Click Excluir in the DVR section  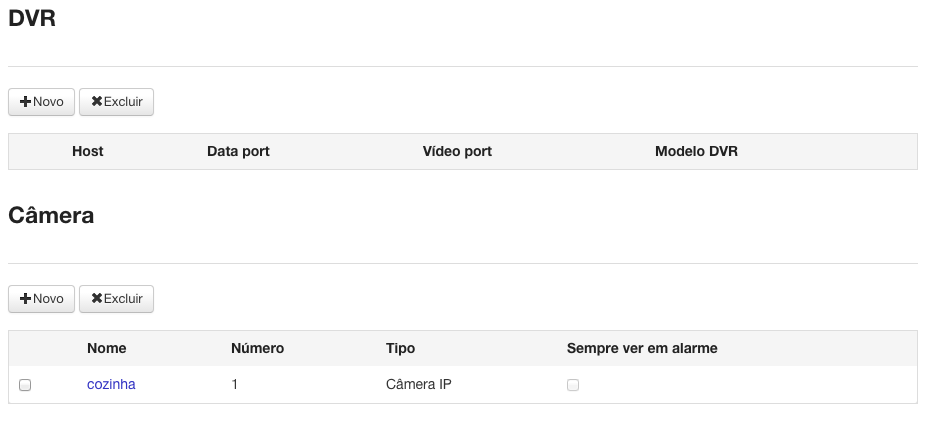pos(117,102)
